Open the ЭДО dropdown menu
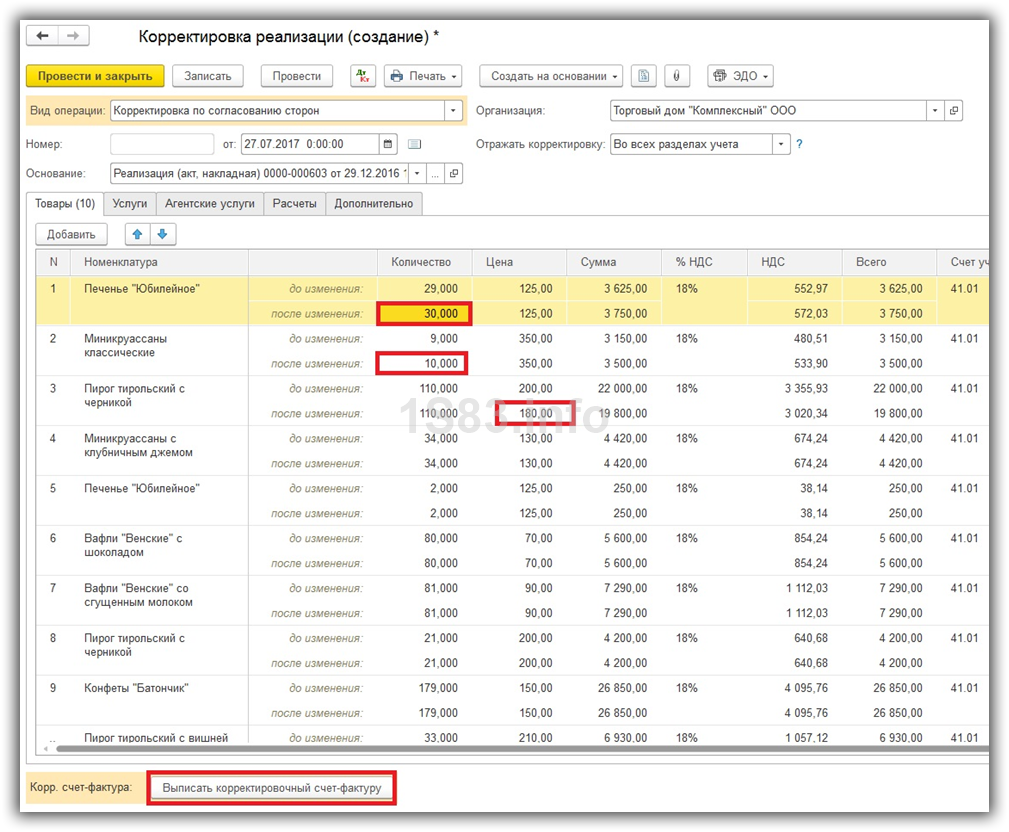 [x=740, y=76]
